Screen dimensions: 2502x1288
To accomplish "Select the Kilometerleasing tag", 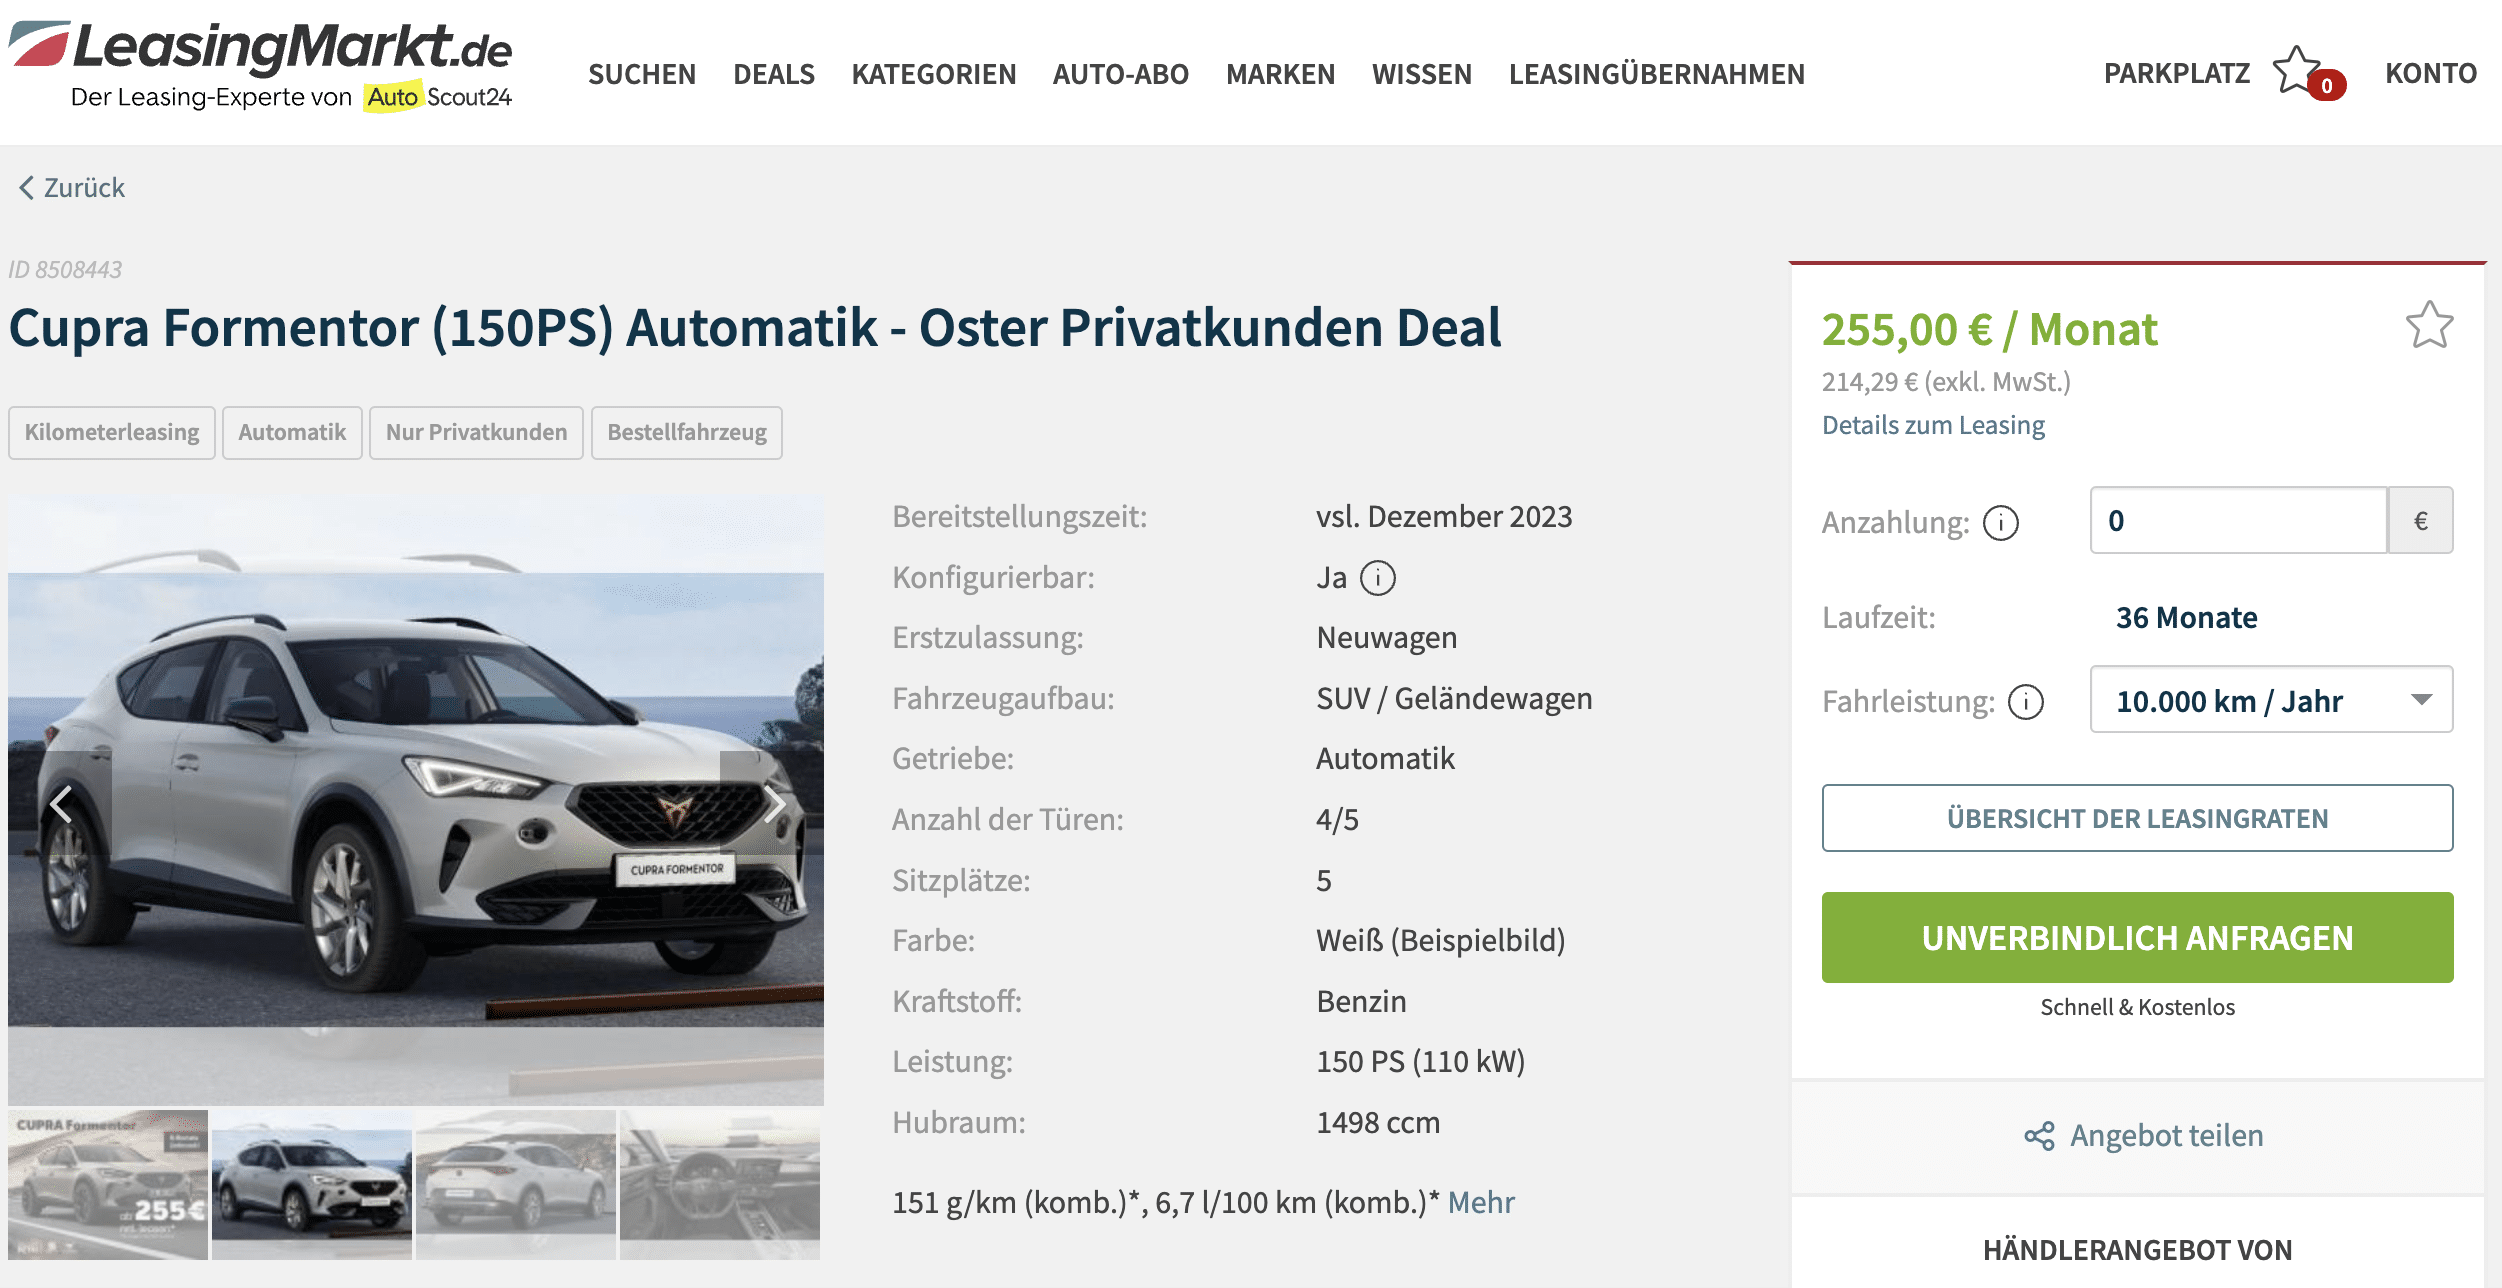I will click(112, 432).
